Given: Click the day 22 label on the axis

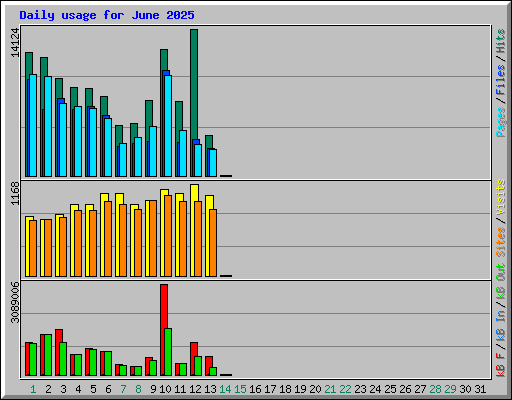Looking at the screenshot, I should (345, 389).
